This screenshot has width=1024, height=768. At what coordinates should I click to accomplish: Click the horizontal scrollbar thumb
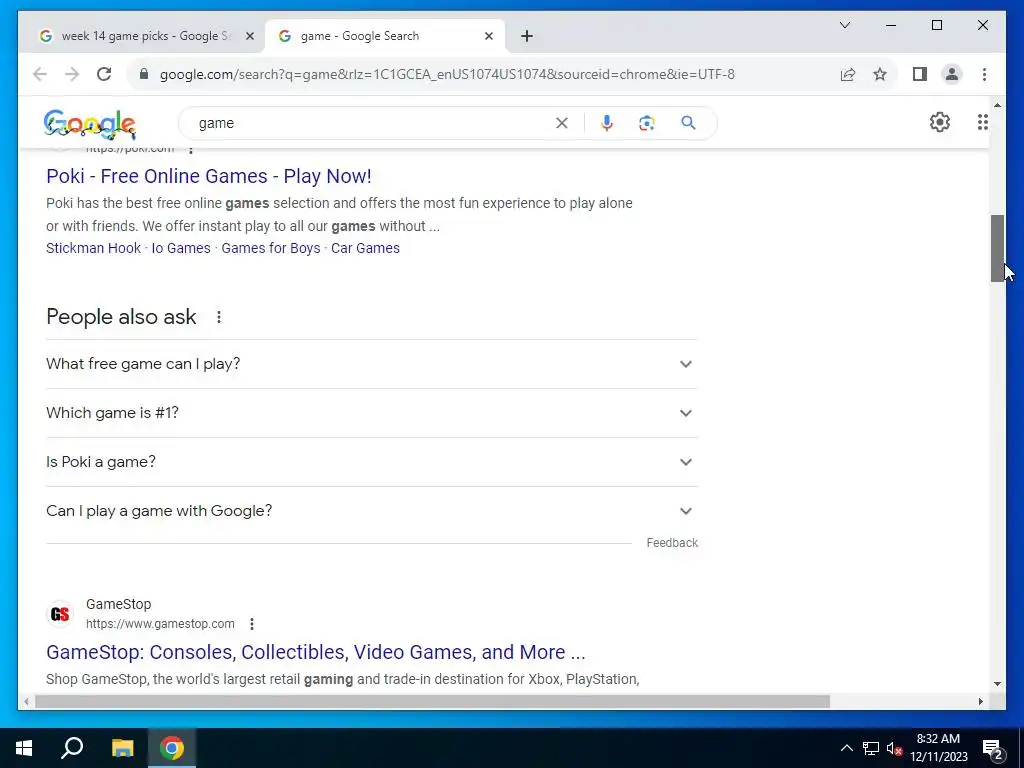432,701
